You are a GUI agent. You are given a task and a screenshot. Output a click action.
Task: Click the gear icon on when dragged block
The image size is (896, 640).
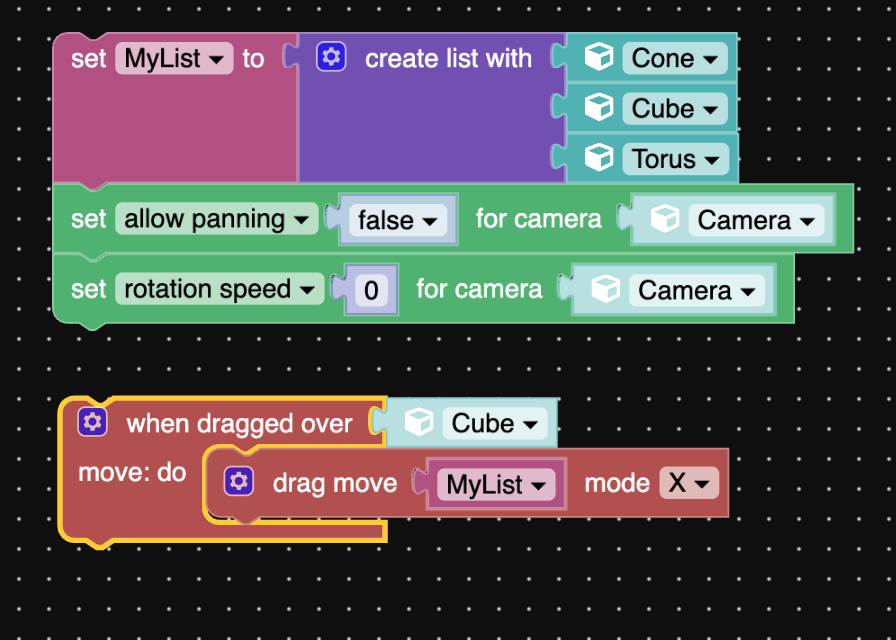click(x=93, y=423)
